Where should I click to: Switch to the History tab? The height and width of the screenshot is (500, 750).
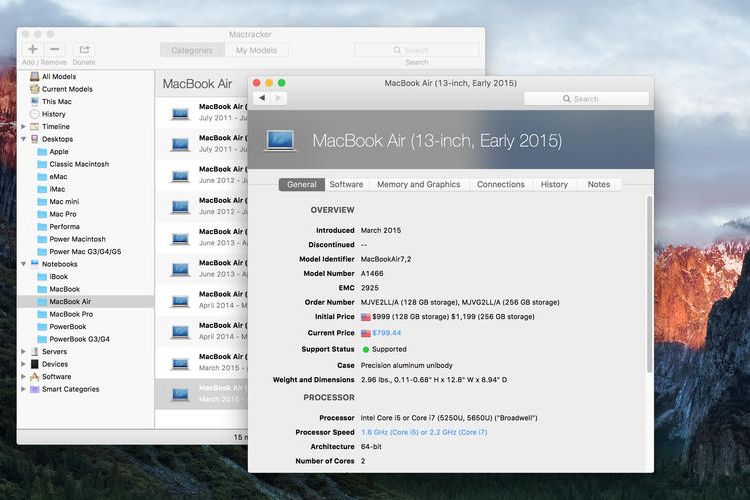[x=554, y=184]
